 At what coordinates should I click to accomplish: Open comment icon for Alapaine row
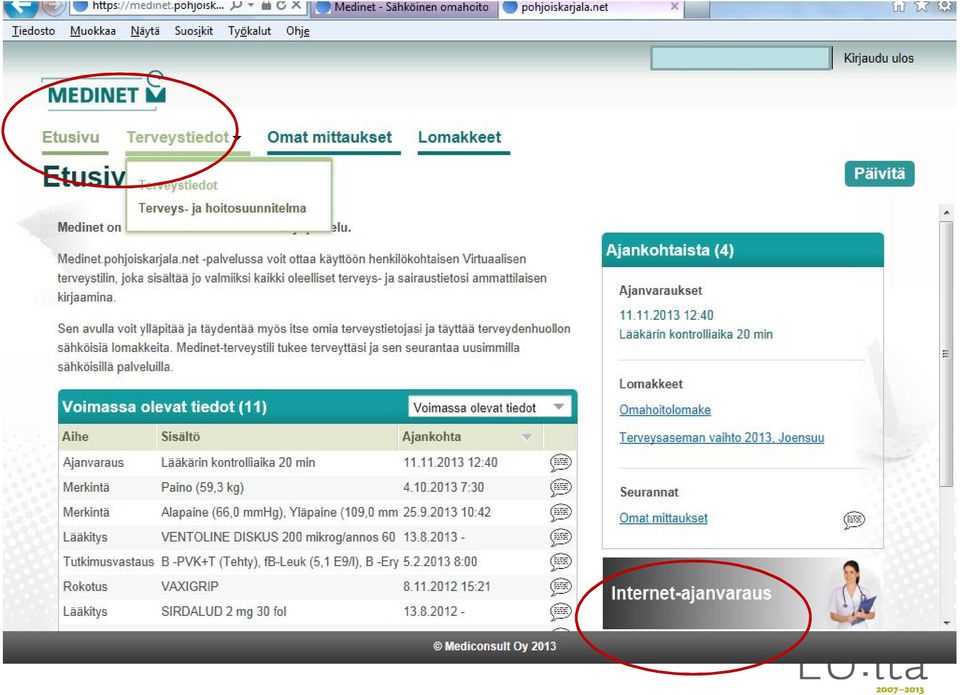point(560,512)
